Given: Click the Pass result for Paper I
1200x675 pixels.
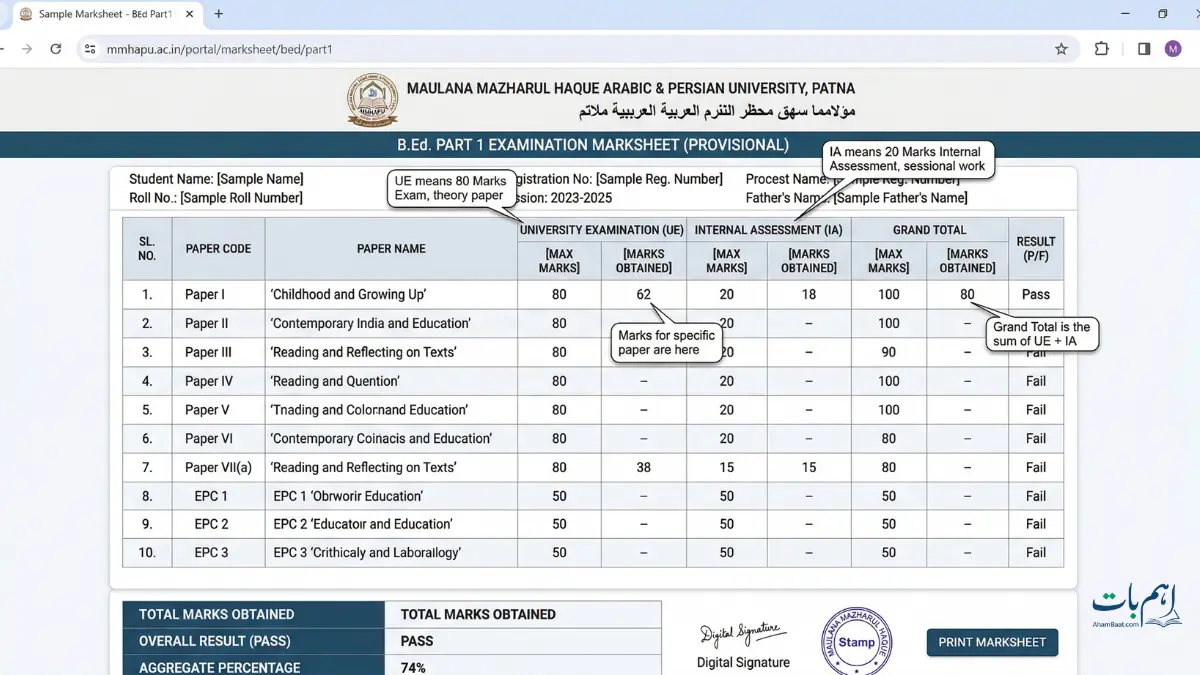Looking at the screenshot, I should coord(1035,294).
